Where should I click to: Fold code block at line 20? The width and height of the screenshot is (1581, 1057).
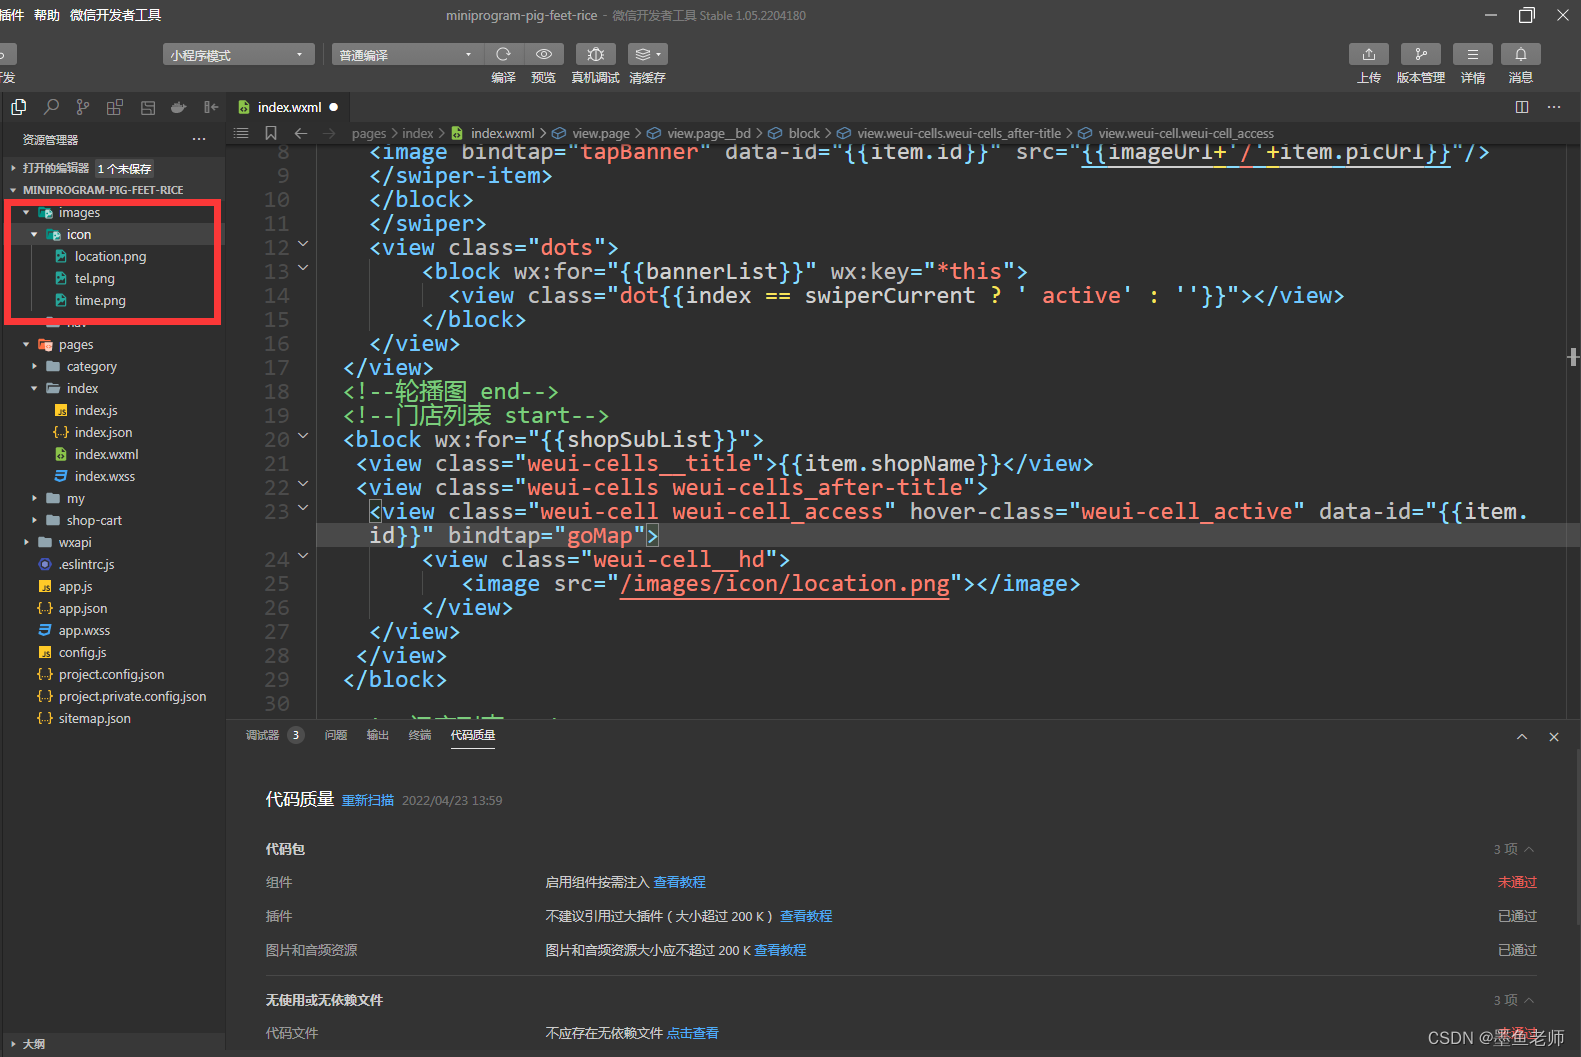click(303, 436)
